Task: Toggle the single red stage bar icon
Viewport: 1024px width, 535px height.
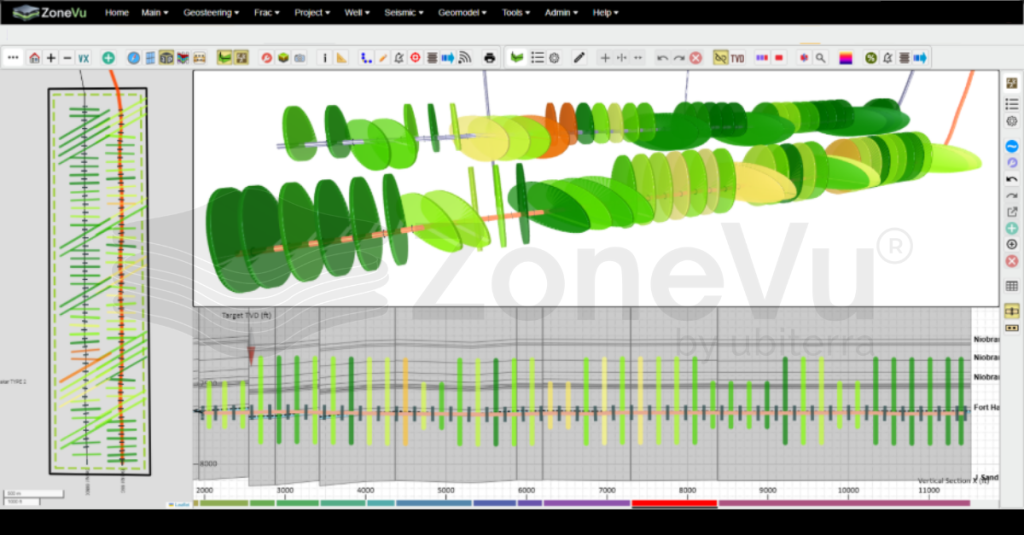Action: coord(778,58)
